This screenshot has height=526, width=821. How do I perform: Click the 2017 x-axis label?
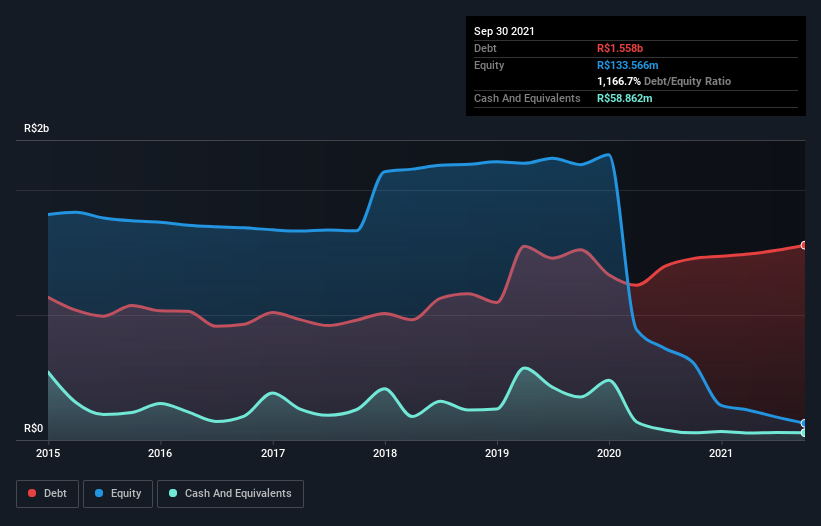coord(273,453)
